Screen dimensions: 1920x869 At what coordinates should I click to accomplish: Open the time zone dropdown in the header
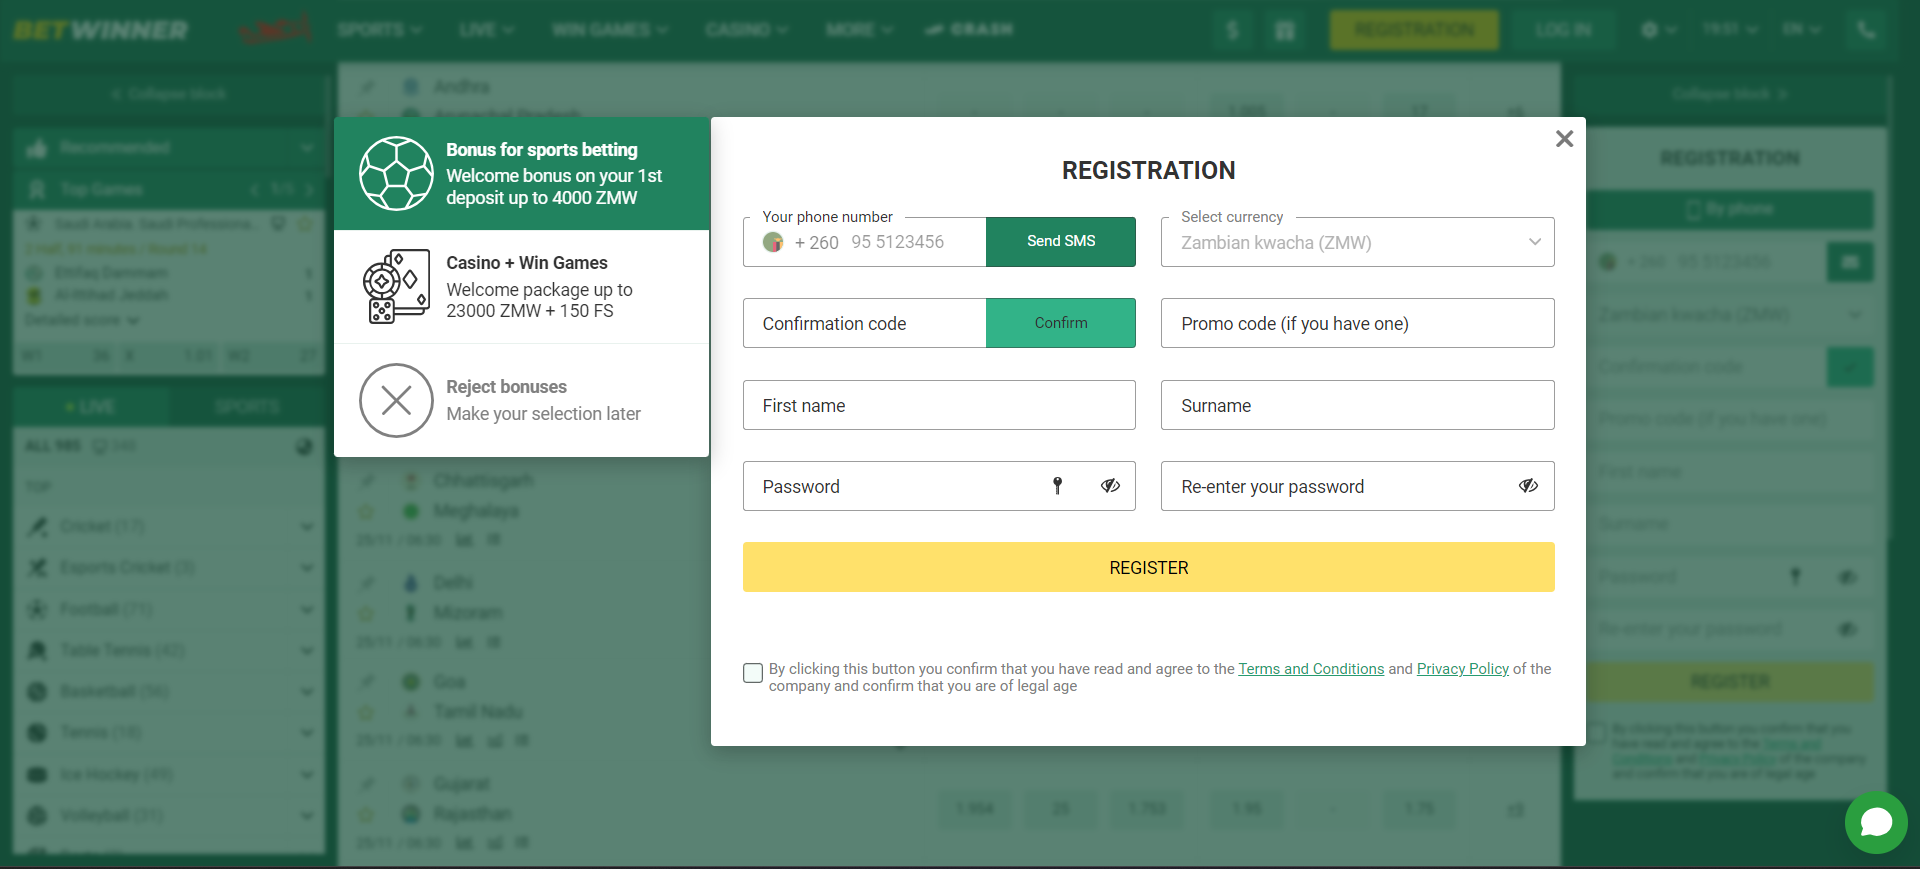click(1729, 30)
